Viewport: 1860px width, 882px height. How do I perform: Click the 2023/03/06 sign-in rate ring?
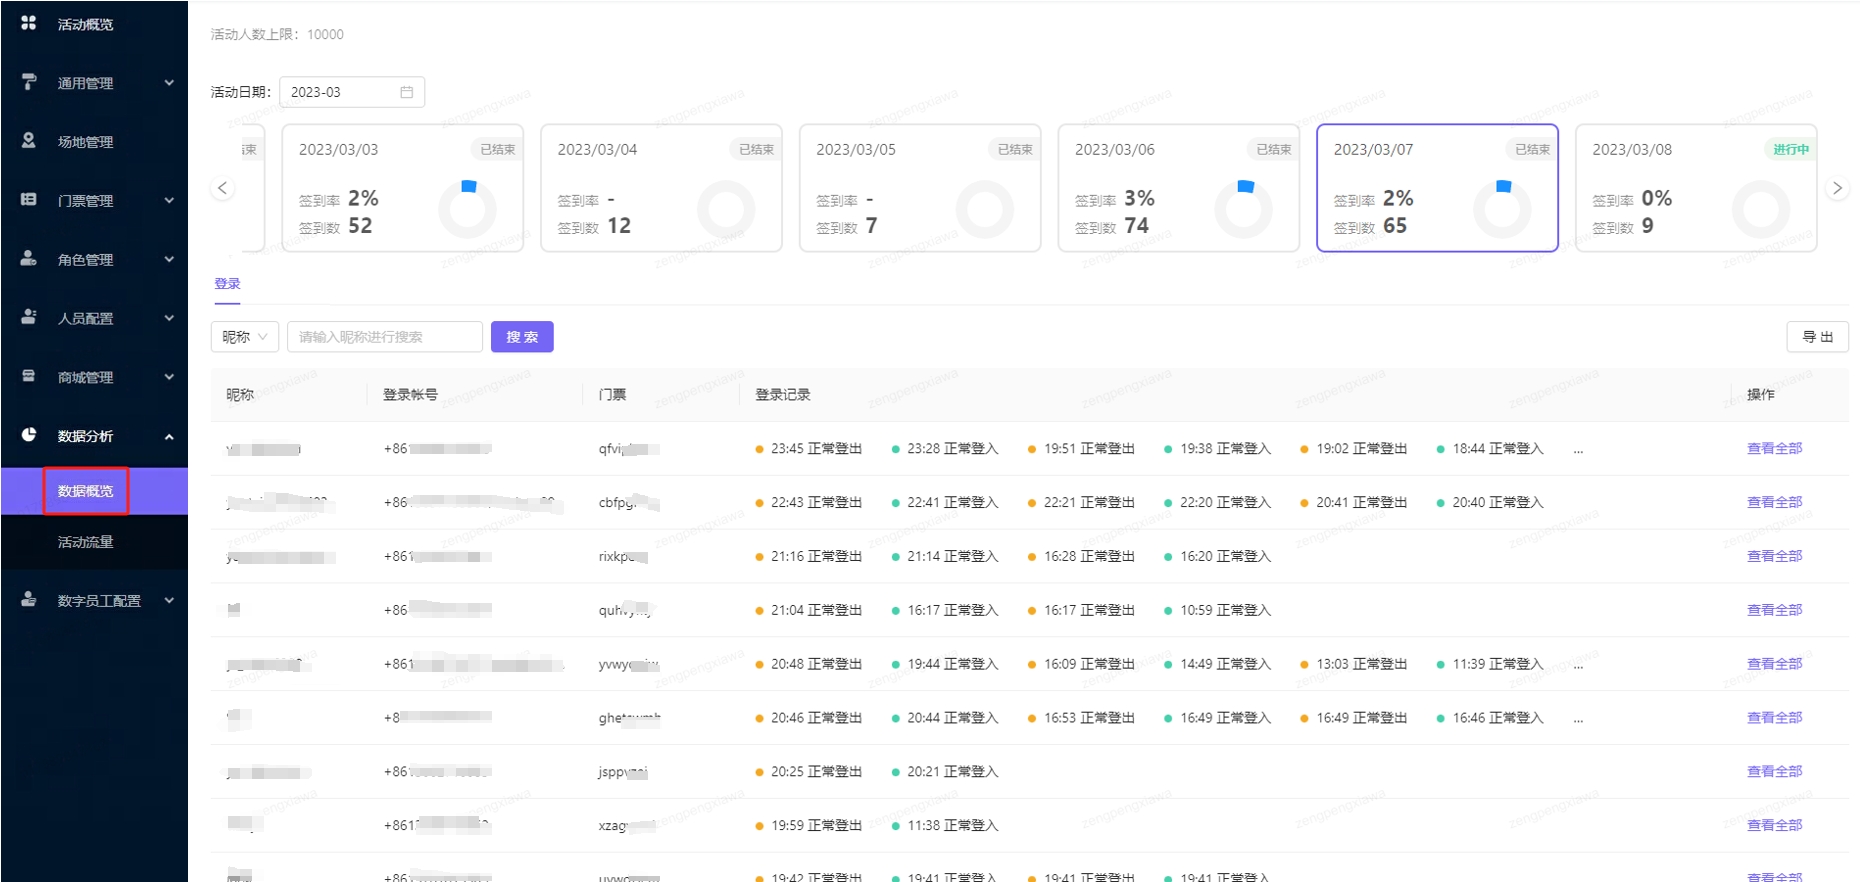pyautogui.click(x=1243, y=209)
